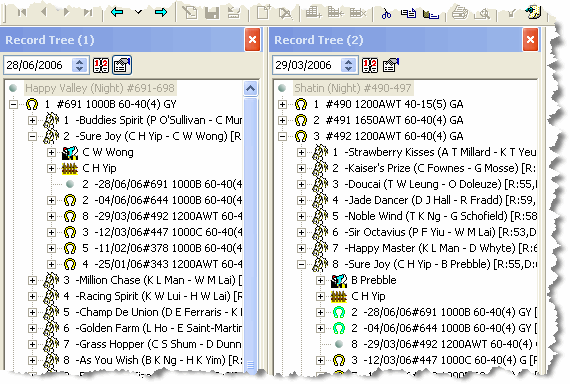Jump to last record toolbar button

tap(88, 13)
